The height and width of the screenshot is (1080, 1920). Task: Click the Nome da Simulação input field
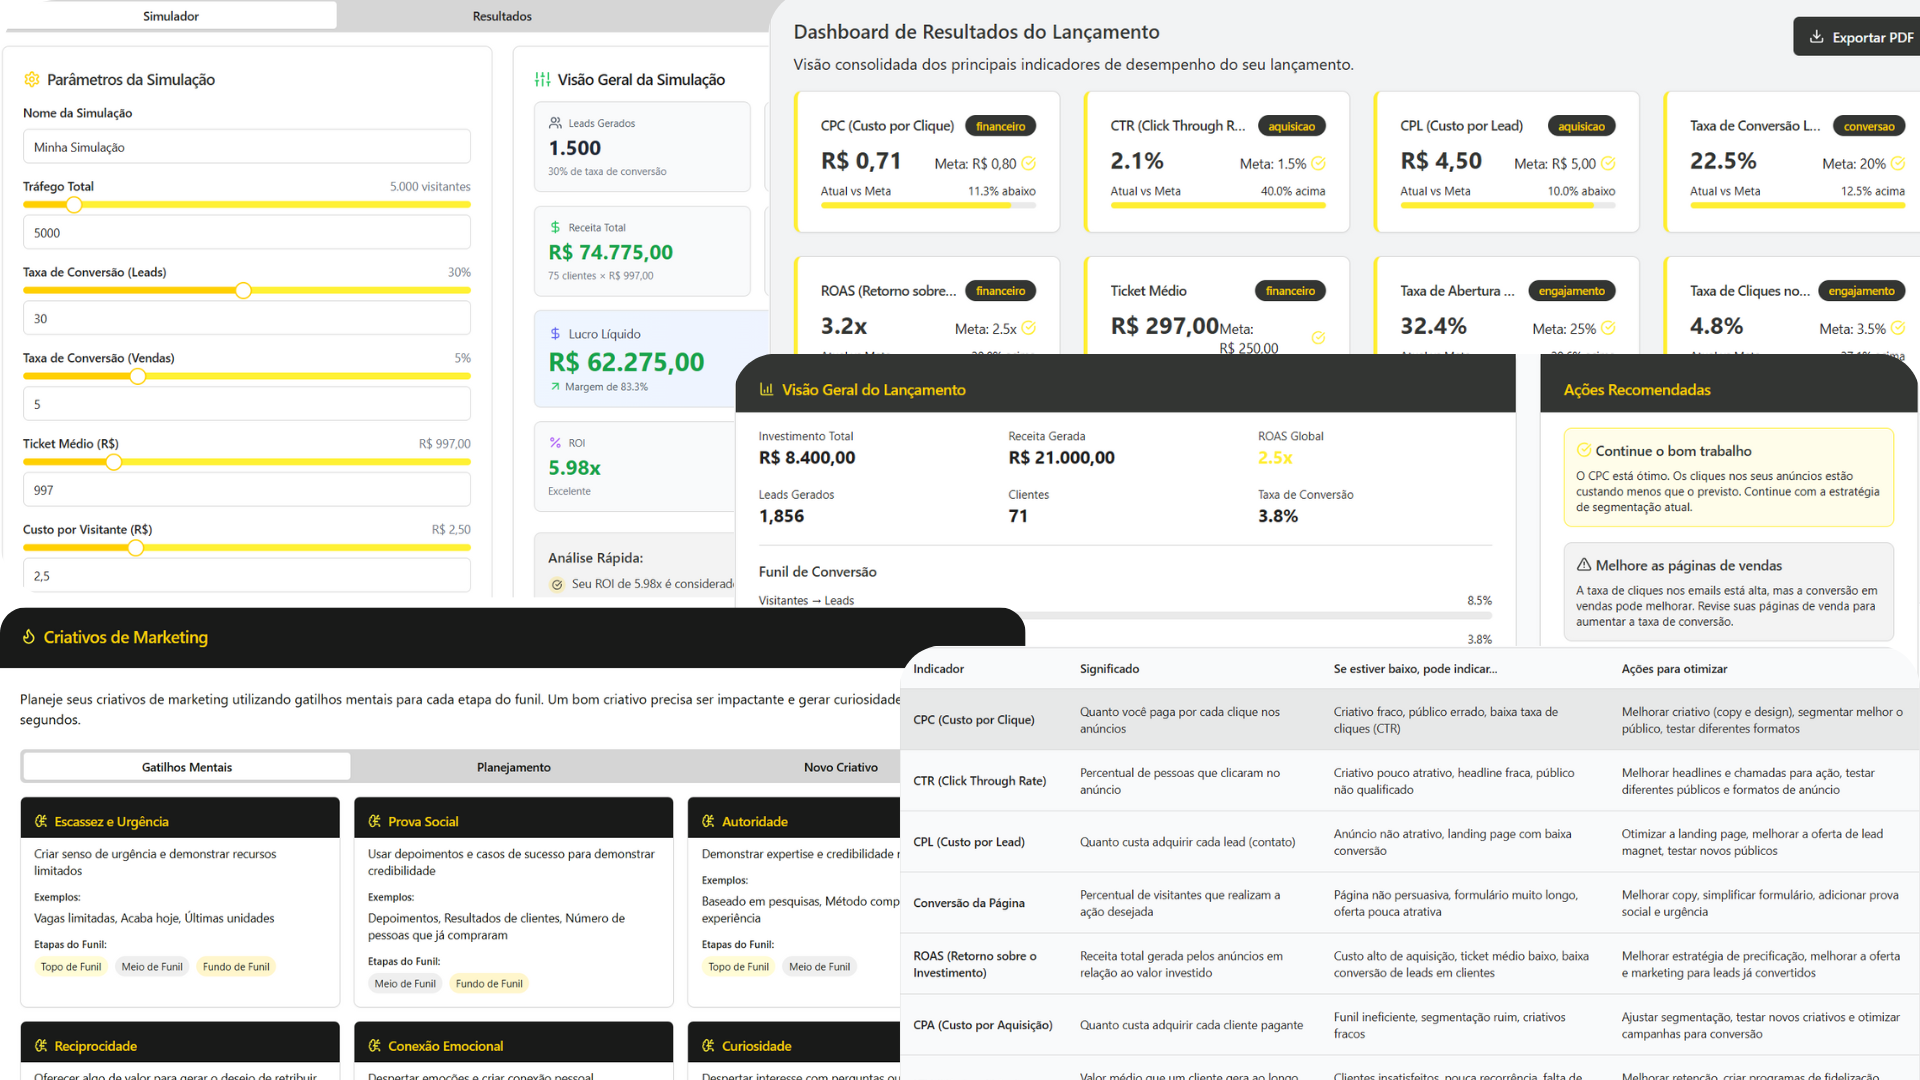tap(246, 147)
